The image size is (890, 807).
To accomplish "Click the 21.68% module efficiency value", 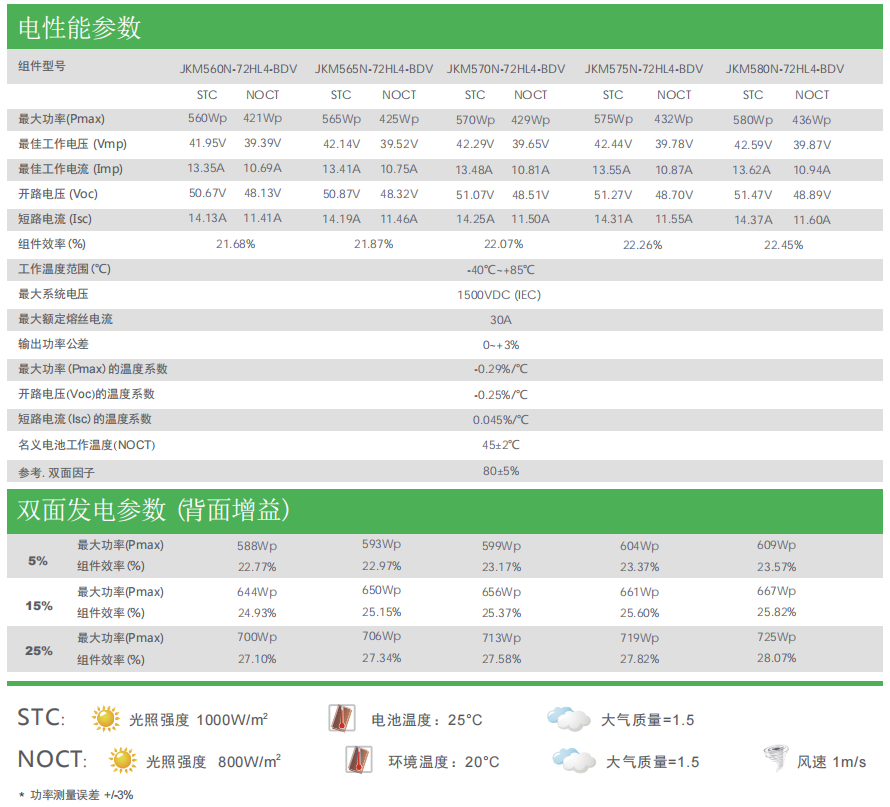I will coord(236,245).
